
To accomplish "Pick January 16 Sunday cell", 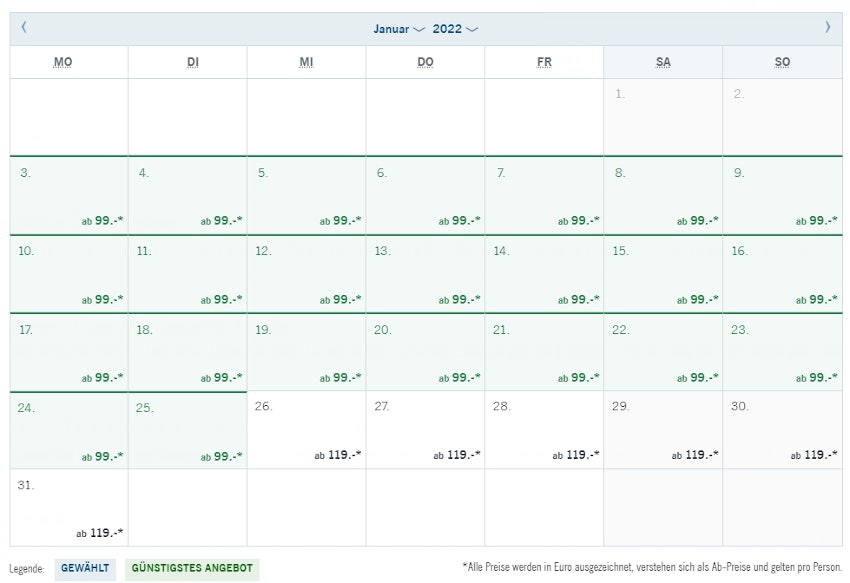I will pos(782,273).
